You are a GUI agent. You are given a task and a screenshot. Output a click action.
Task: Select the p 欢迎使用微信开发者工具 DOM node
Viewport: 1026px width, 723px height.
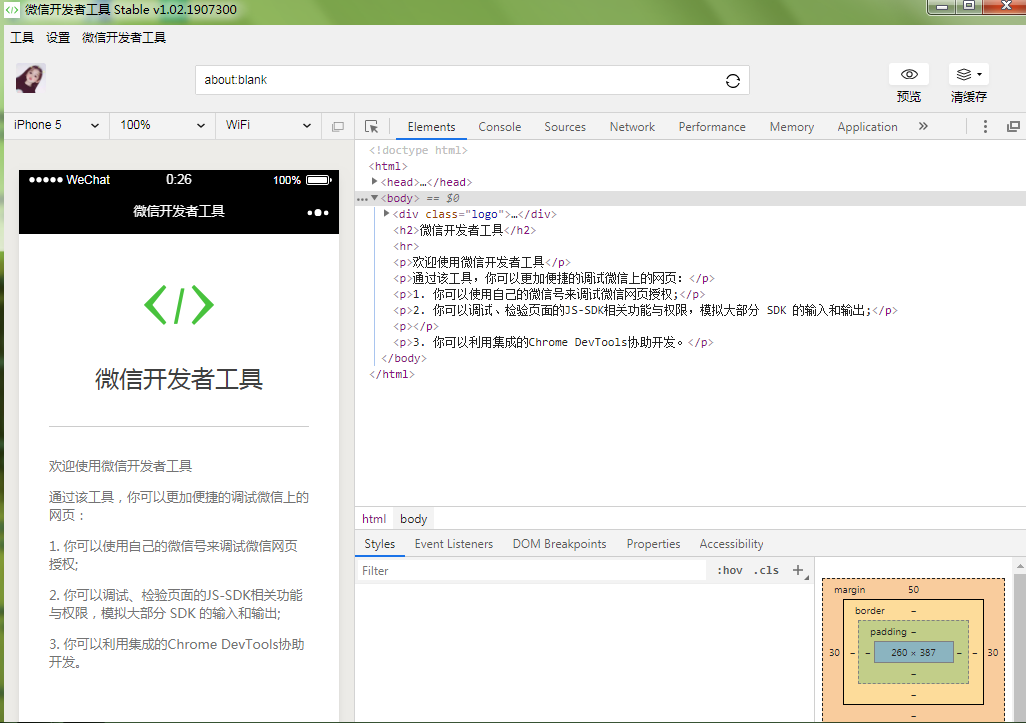(482, 262)
